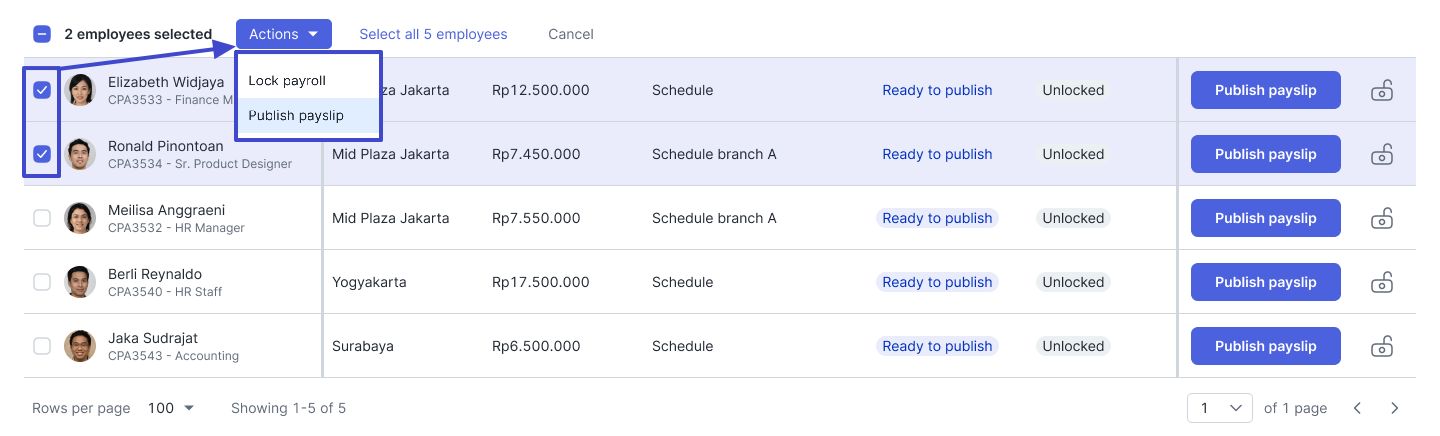Image resolution: width=1440 pixels, height=436 pixels.
Task: Click the unlock icon for Elizabeth Widjaya
Action: [x=1382, y=91]
